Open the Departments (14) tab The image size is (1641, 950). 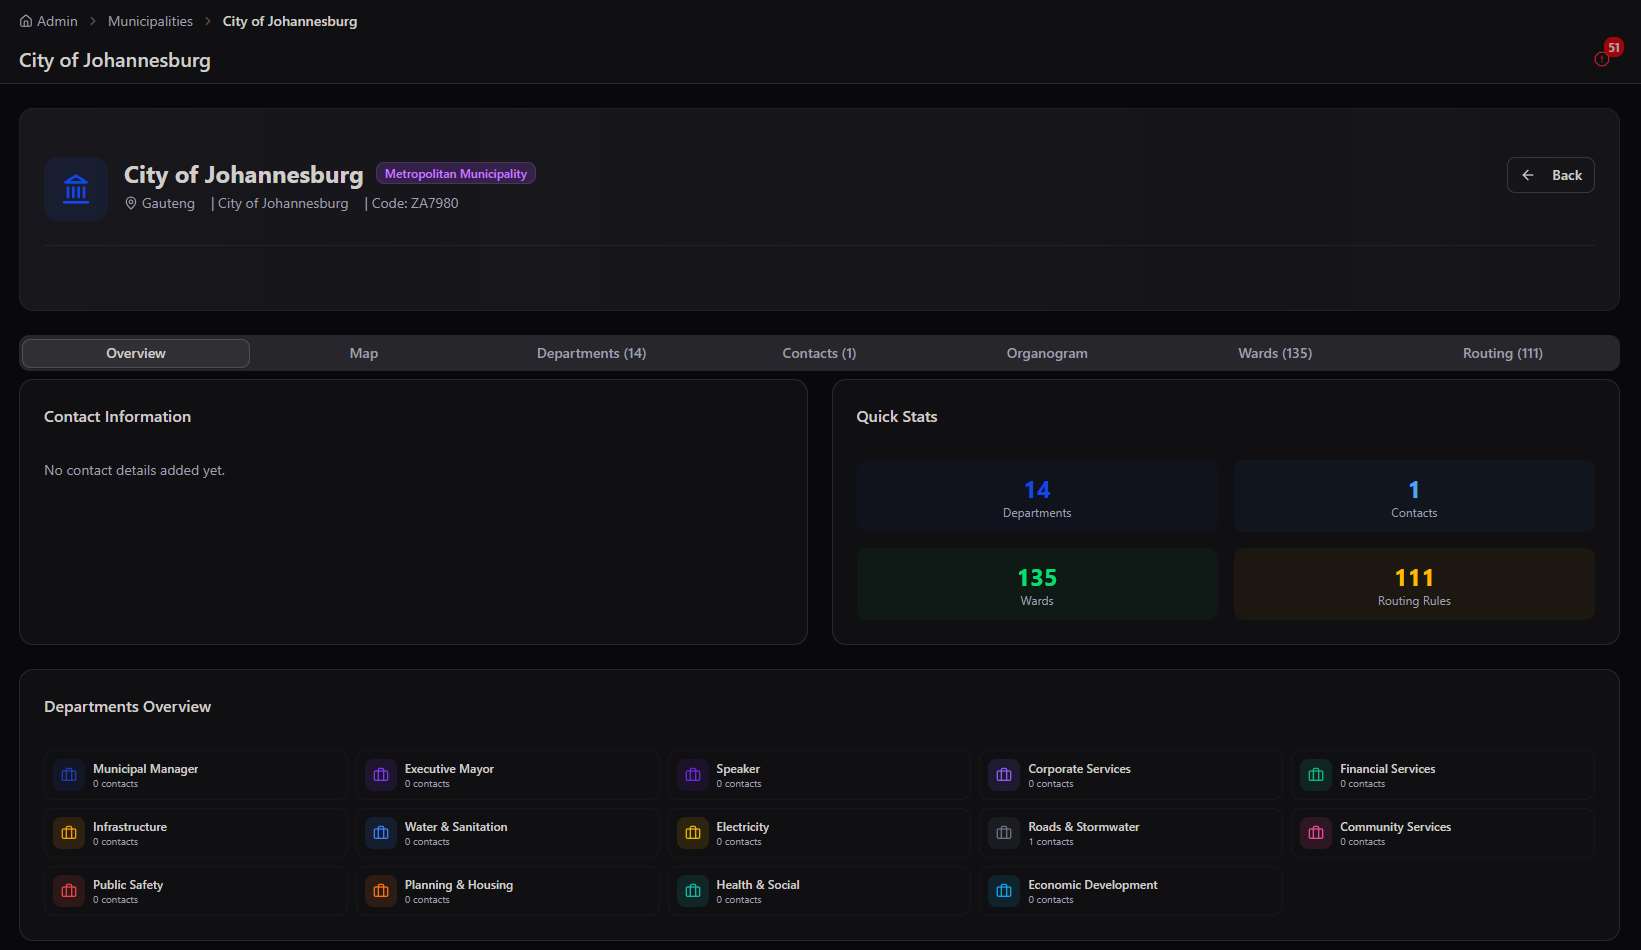click(x=591, y=353)
